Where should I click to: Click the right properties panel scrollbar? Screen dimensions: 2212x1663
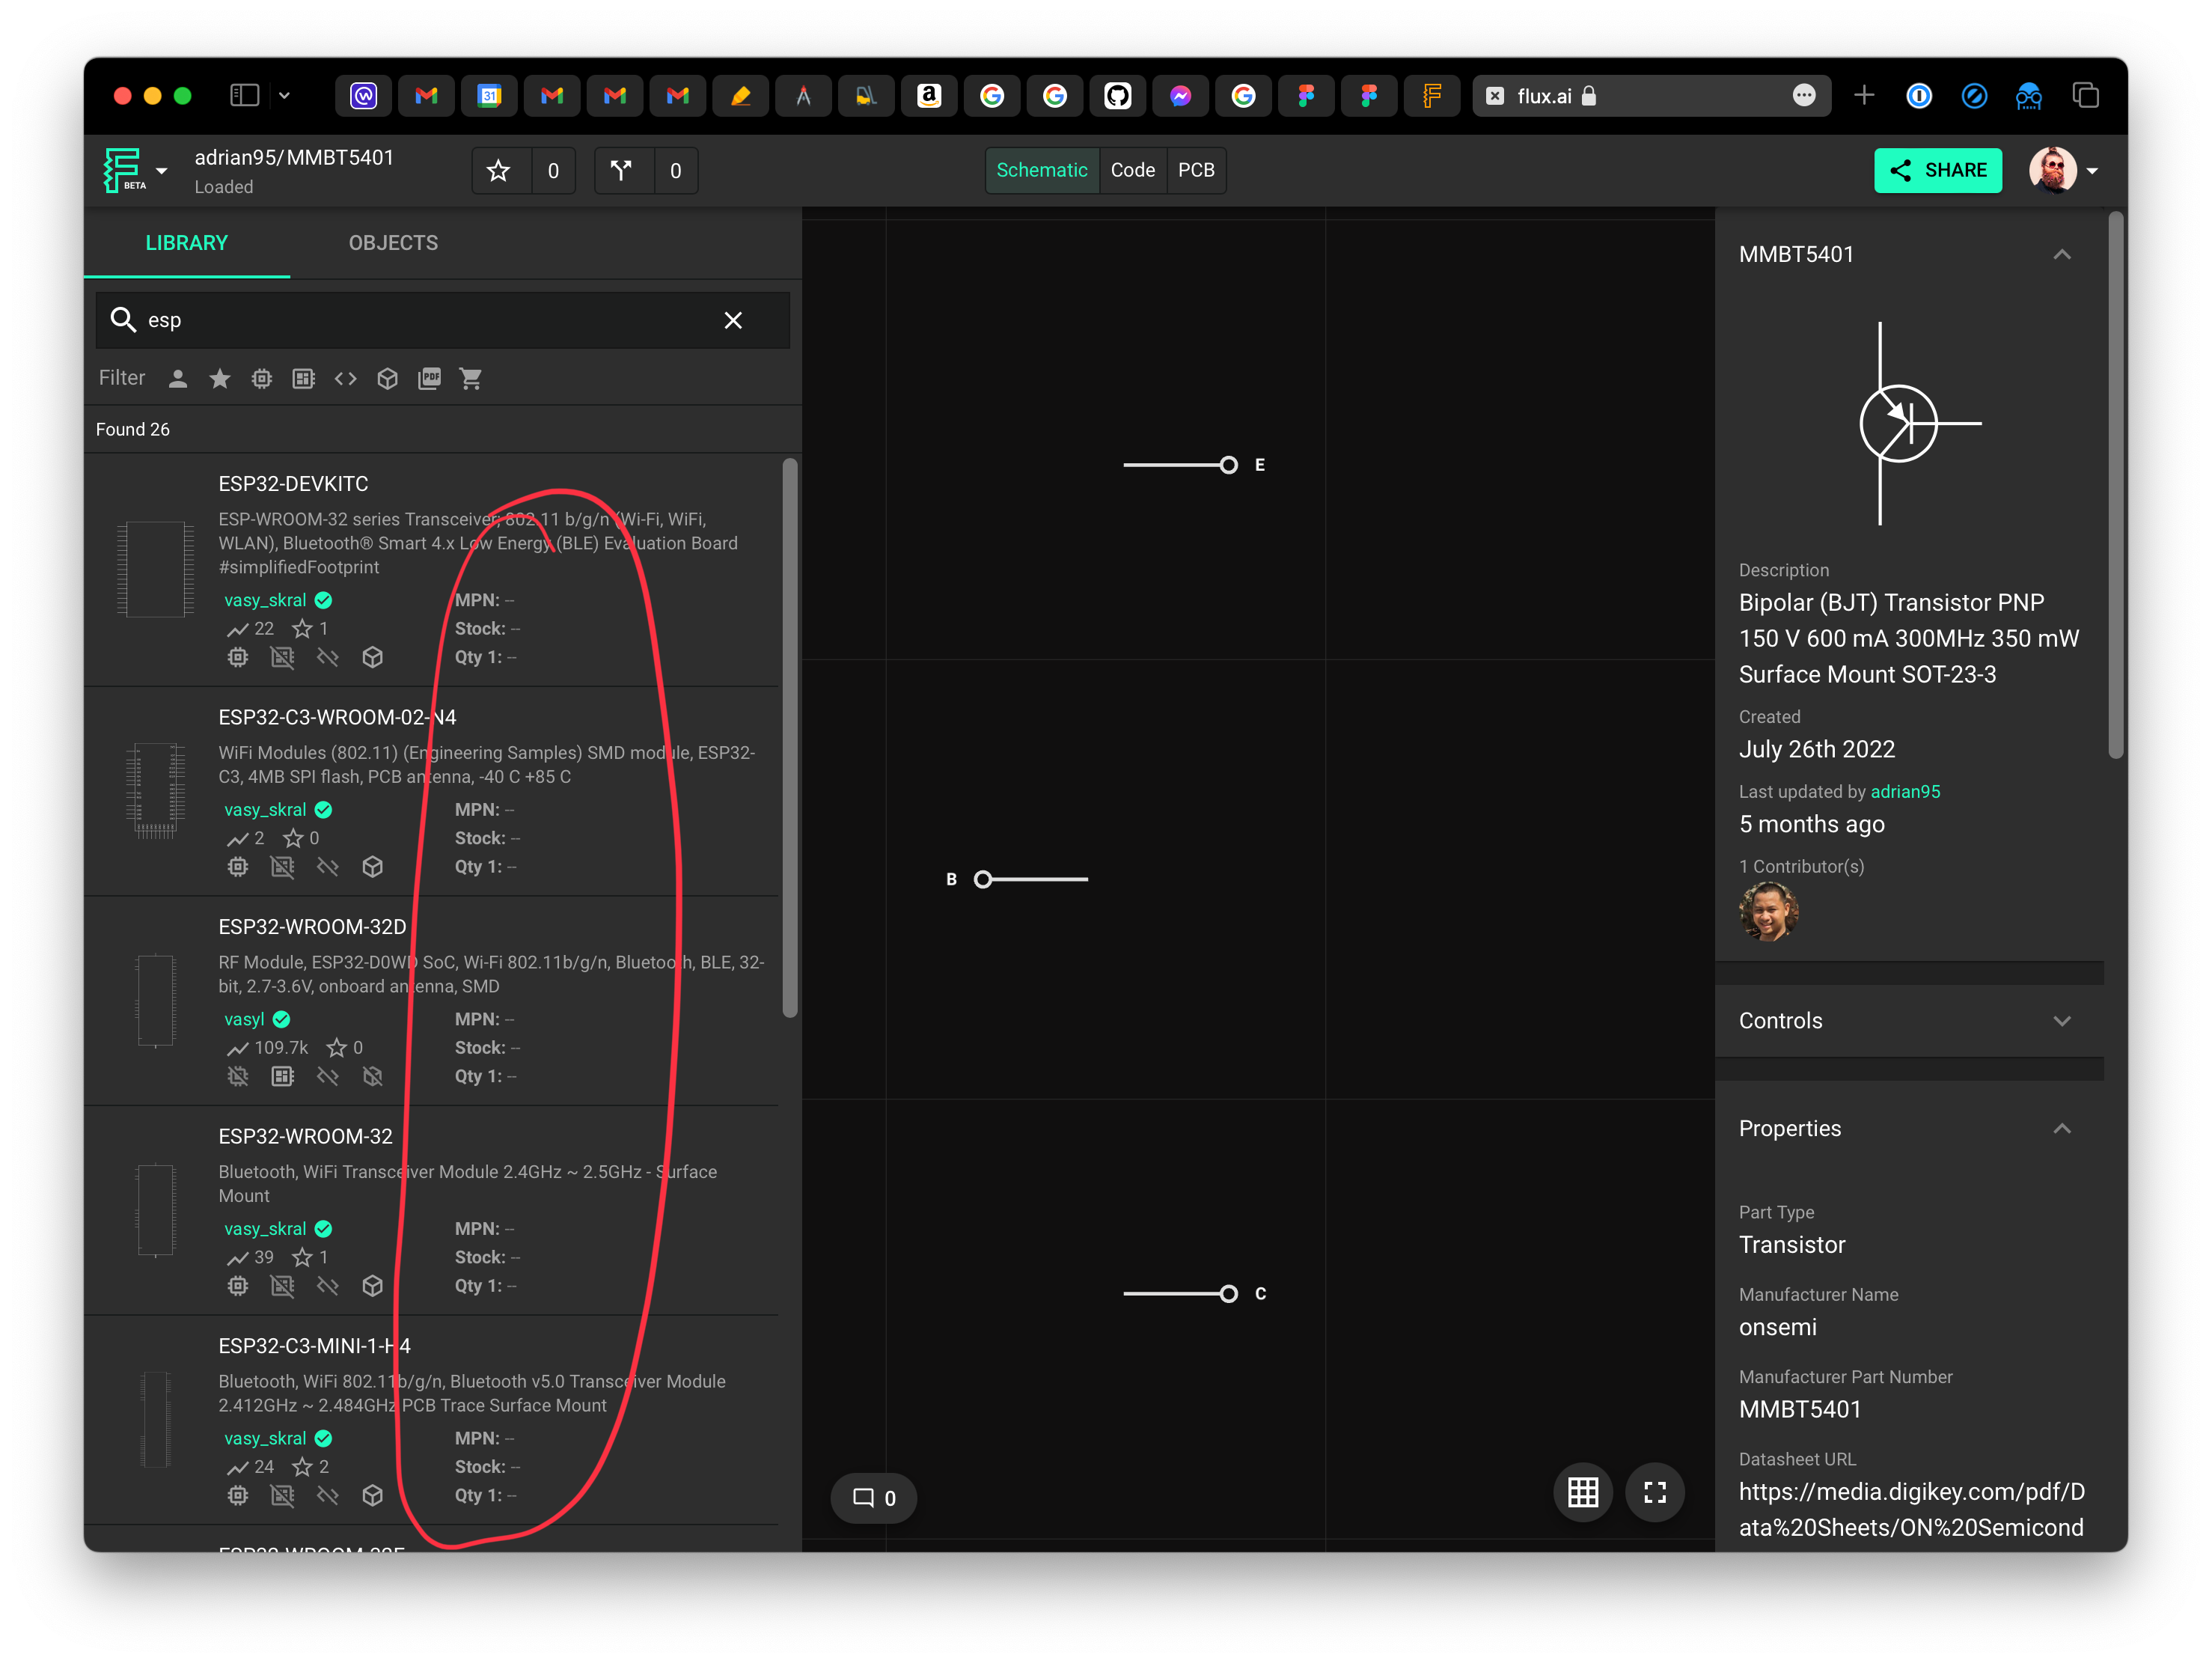2115,486
